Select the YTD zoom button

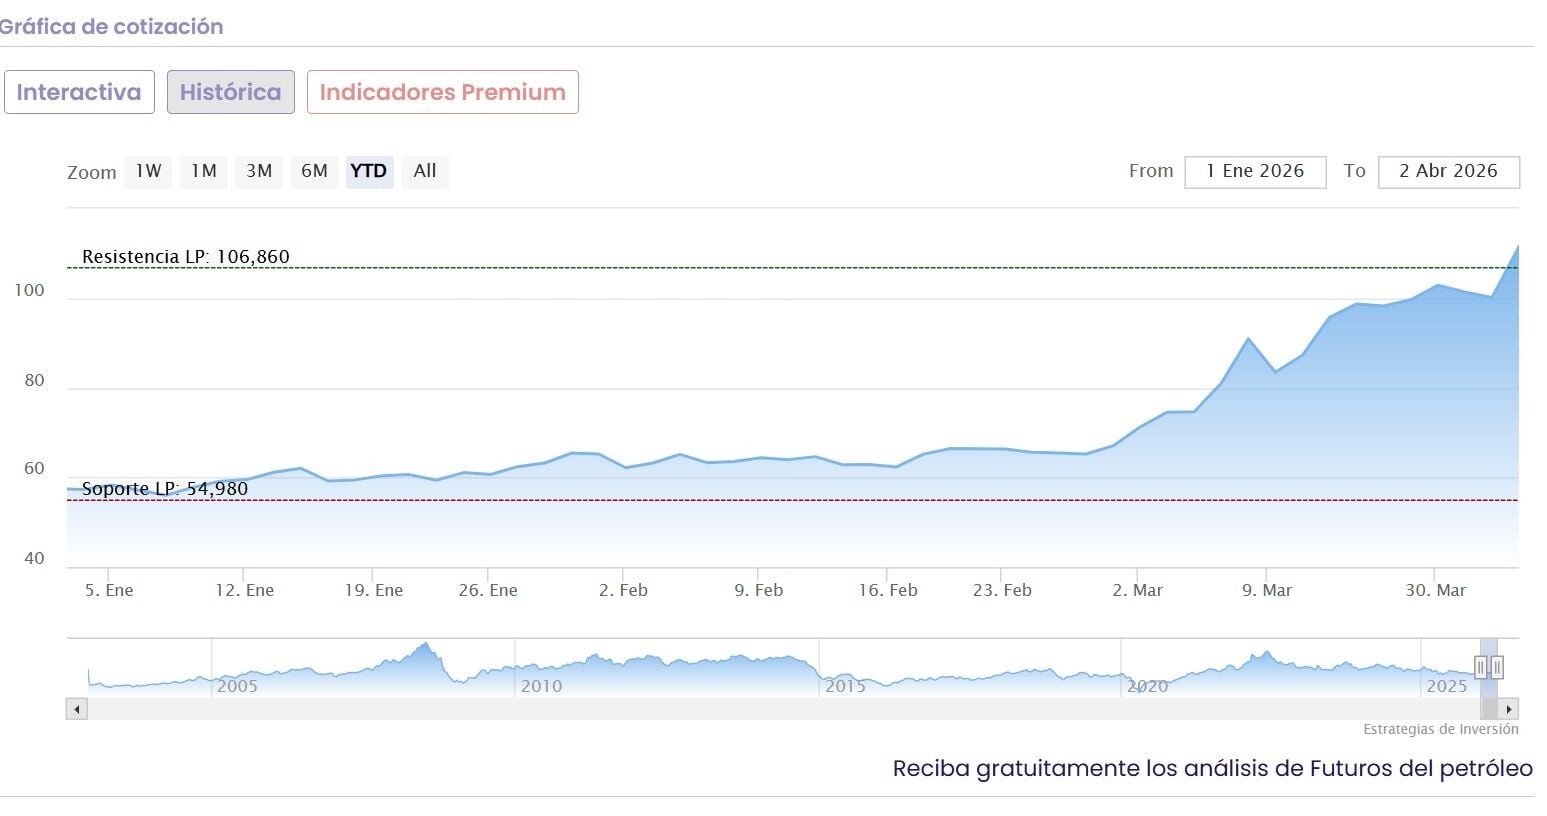369,171
